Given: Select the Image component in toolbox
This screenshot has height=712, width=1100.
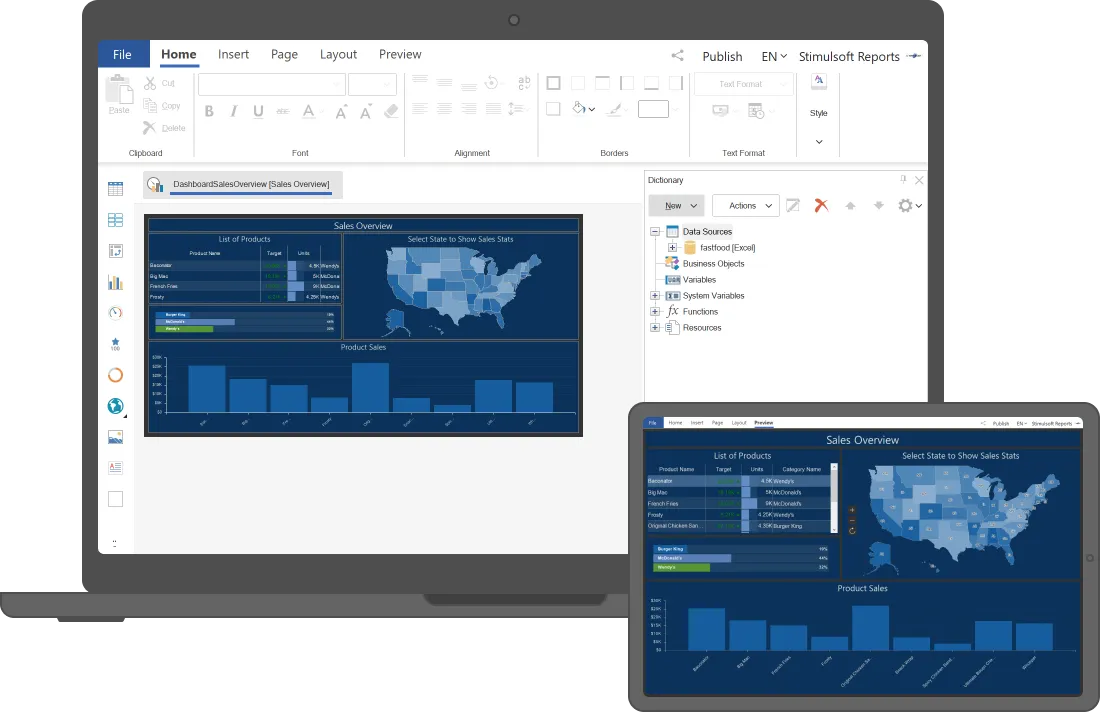Looking at the screenshot, I should coord(116,437).
